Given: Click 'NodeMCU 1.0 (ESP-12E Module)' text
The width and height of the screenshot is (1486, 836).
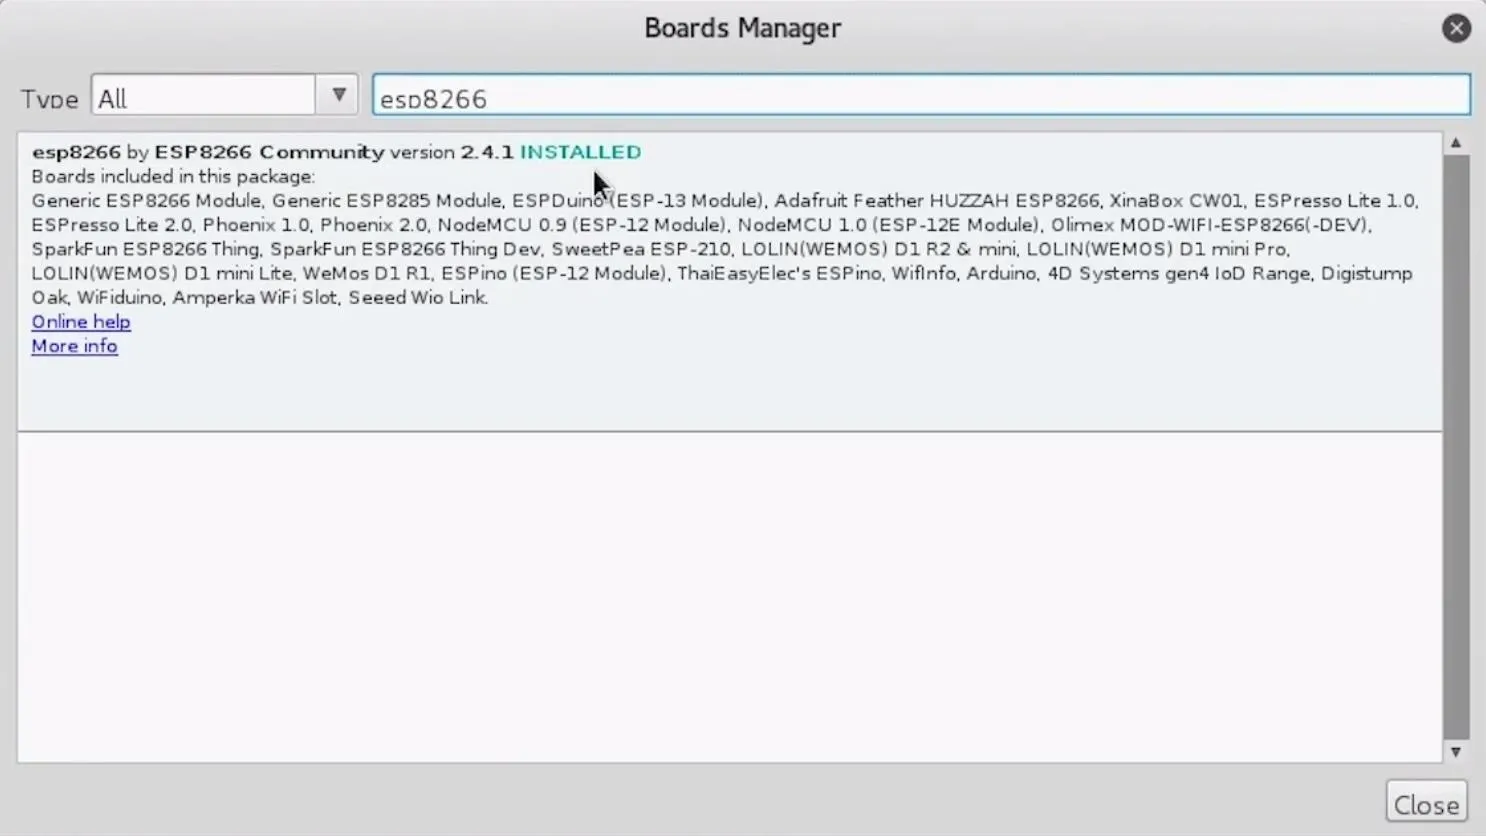Looking at the screenshot, I should pos(888,225).
